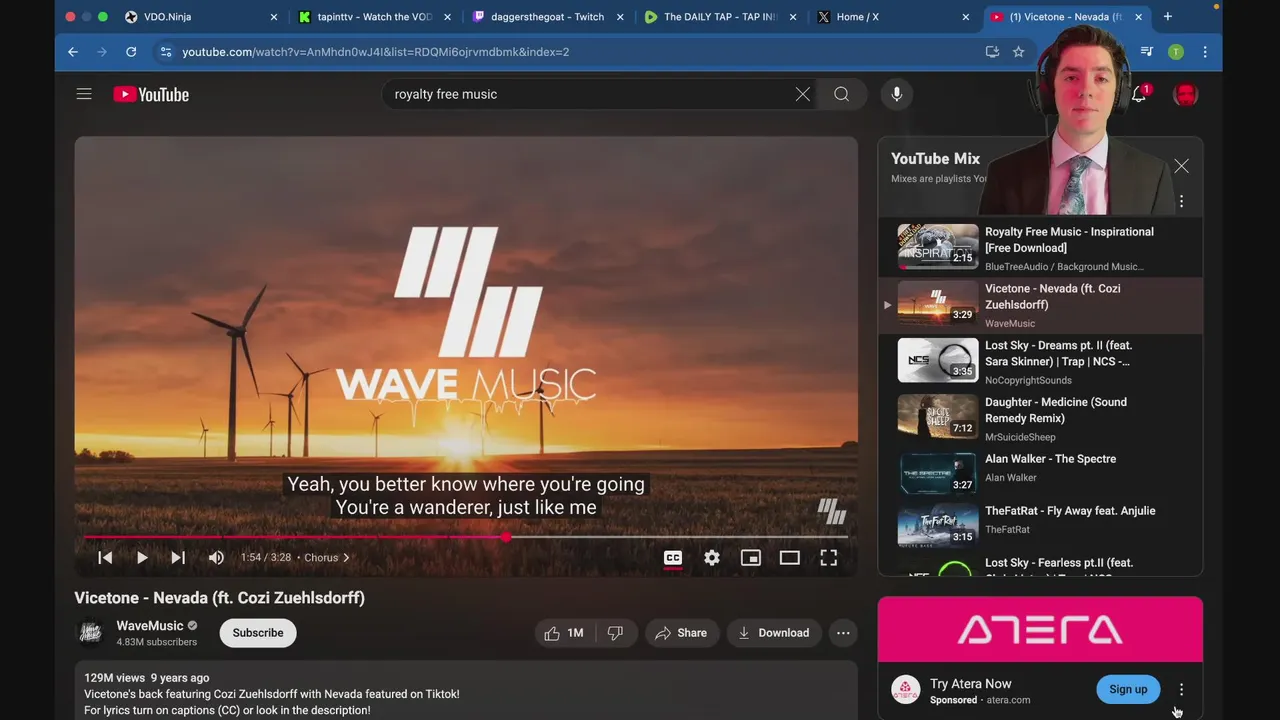
Task: Subscribe to WaveMusic
Action: click(258, 633)
